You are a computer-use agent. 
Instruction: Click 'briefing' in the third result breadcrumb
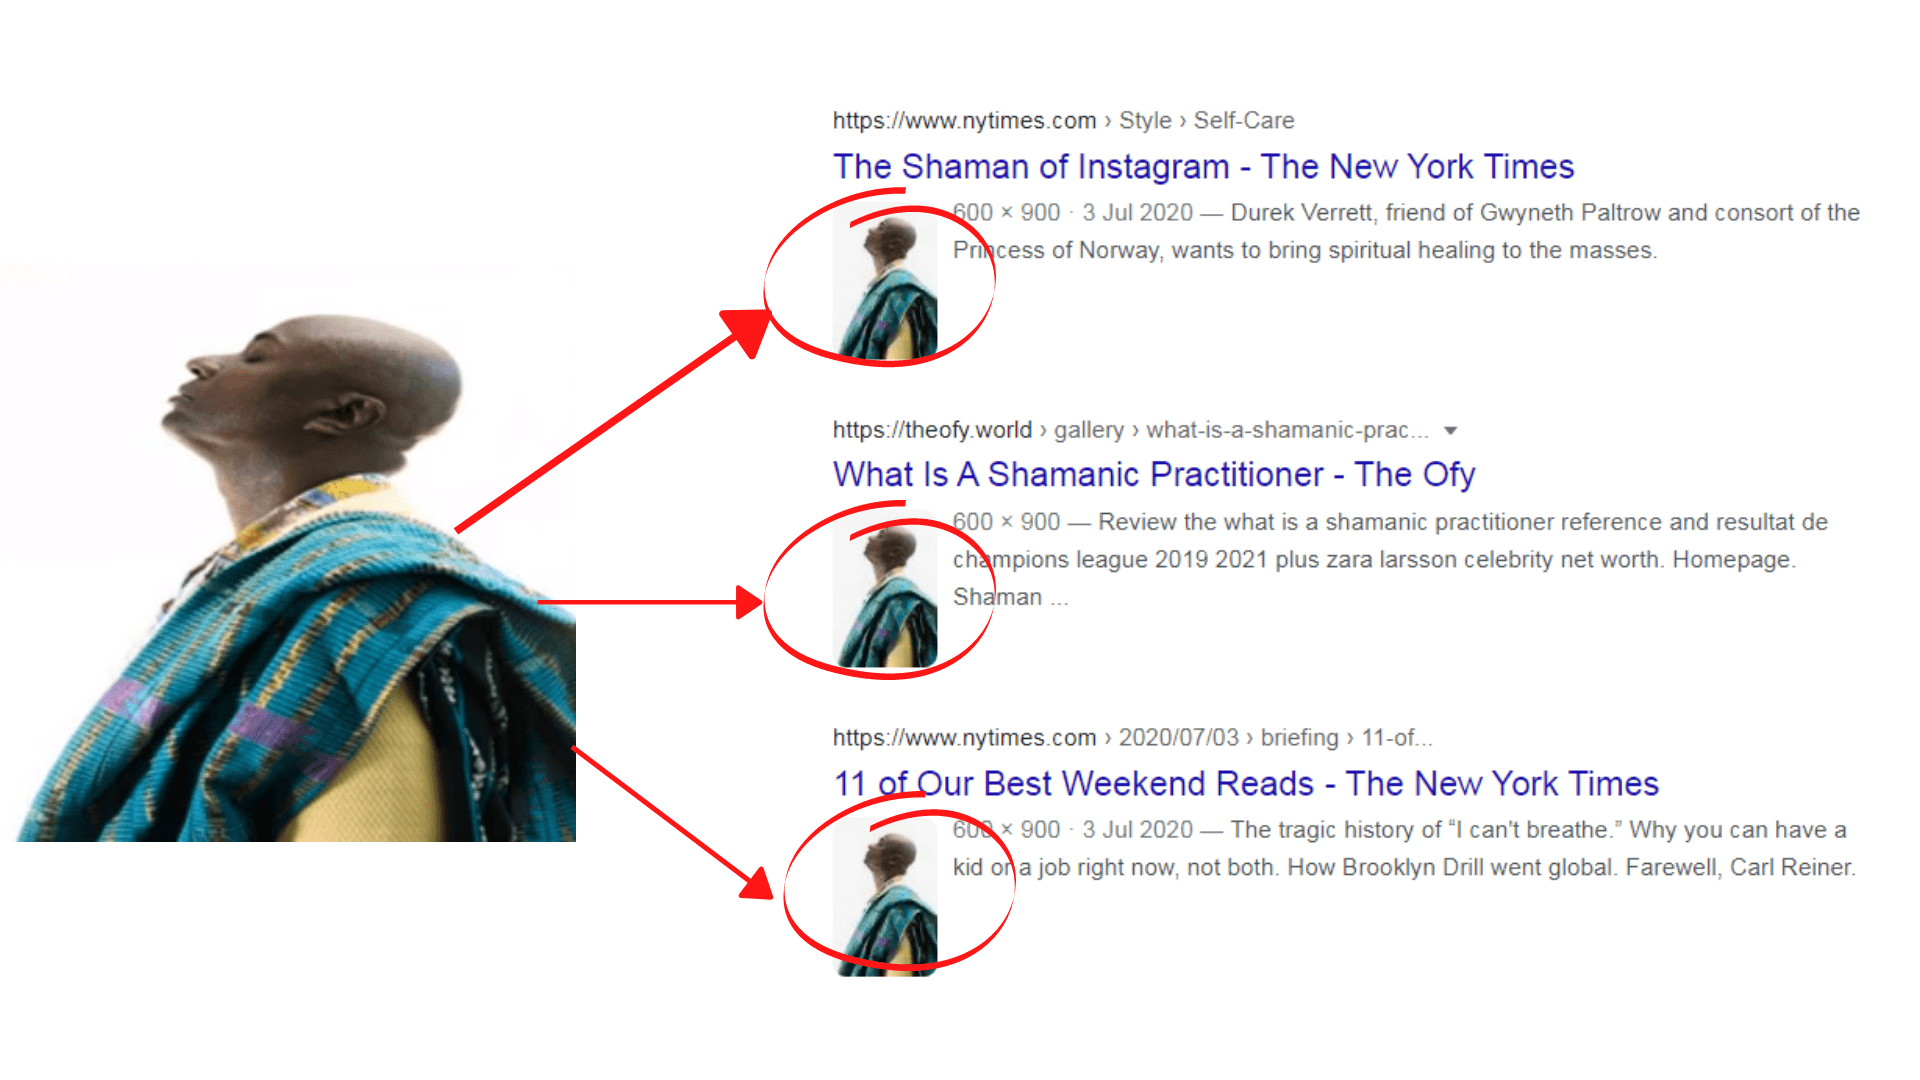pos(1299,738)
